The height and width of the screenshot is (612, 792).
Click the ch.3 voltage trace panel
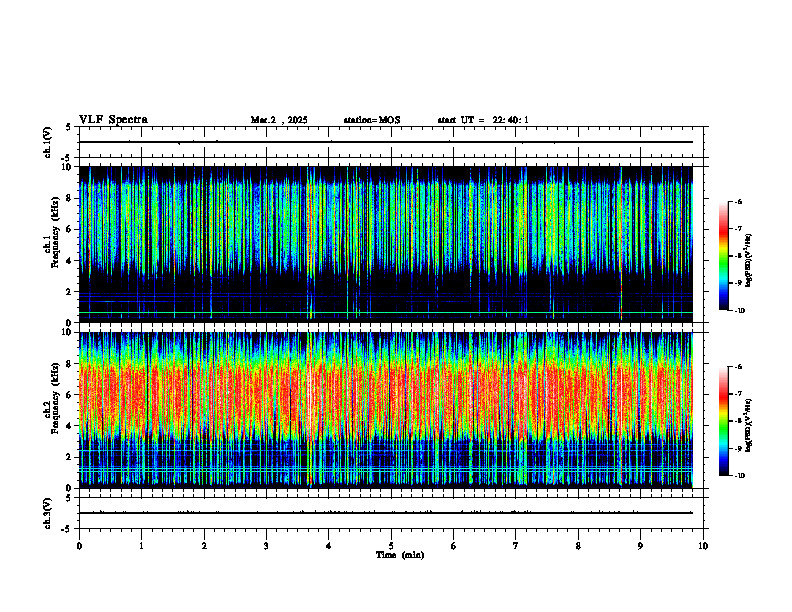[393, 513]
